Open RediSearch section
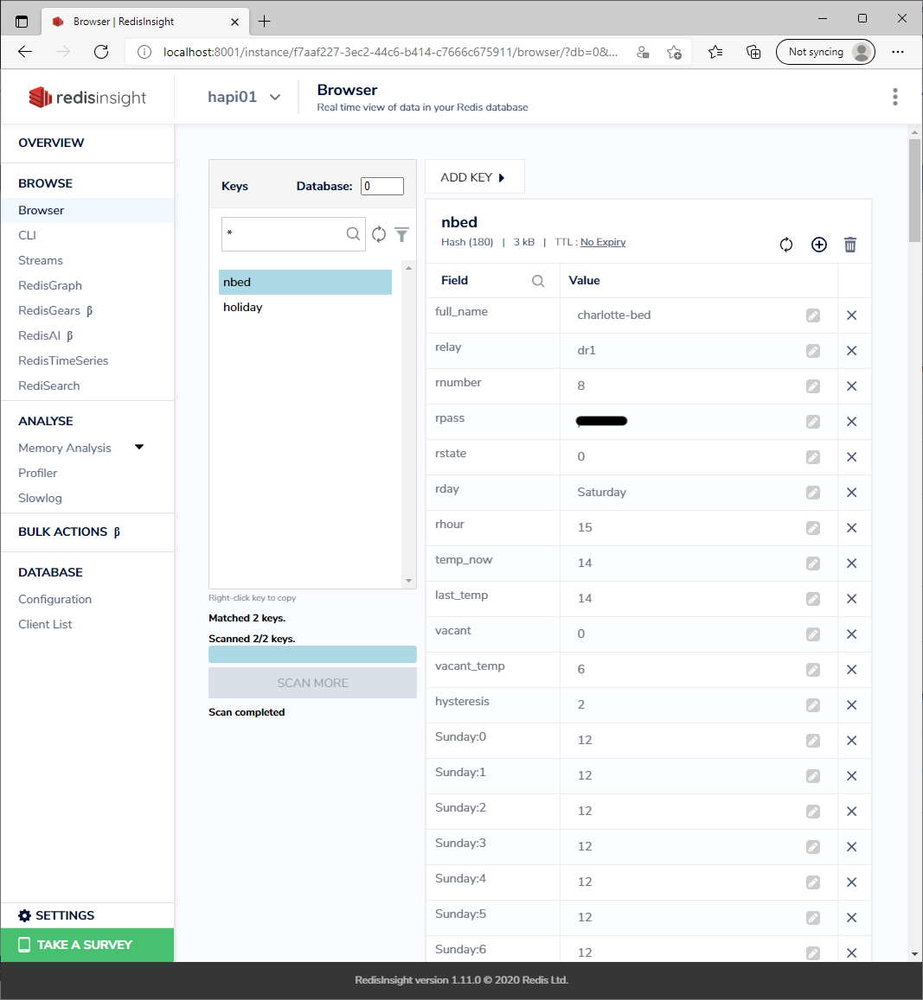Viewport: 923px width, 1000px height. point(49,385)
